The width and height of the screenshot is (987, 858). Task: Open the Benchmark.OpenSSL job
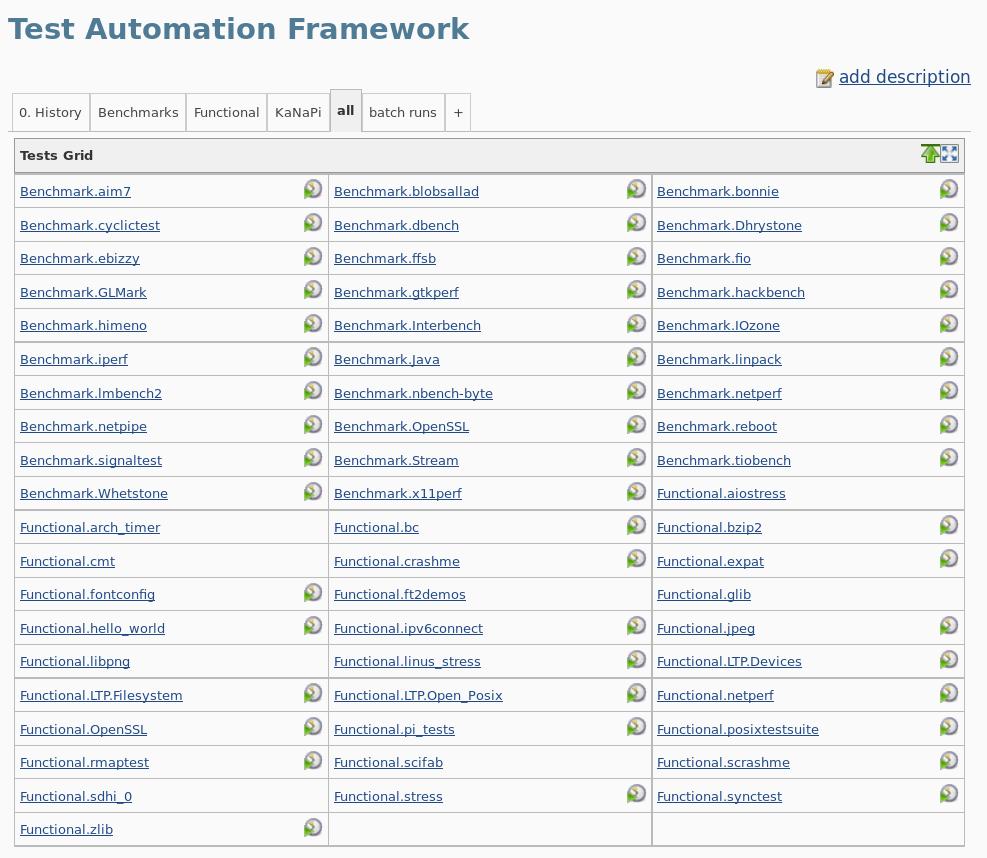pos(402,427)
